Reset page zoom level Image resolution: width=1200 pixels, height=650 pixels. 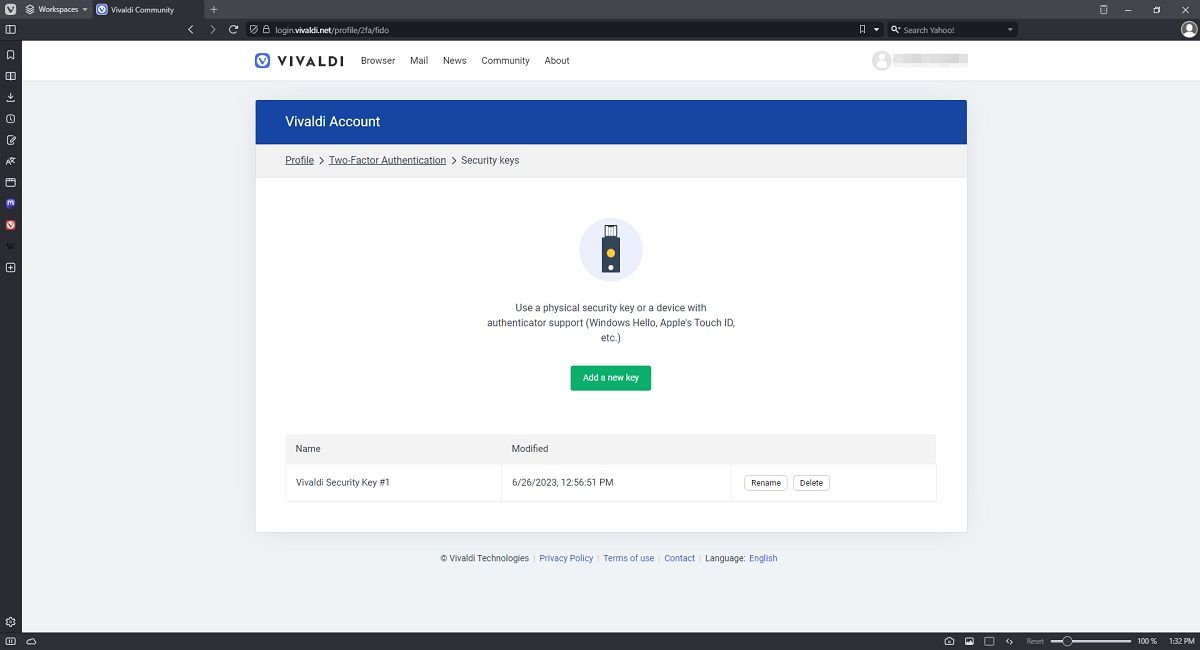click(1035, 641)
